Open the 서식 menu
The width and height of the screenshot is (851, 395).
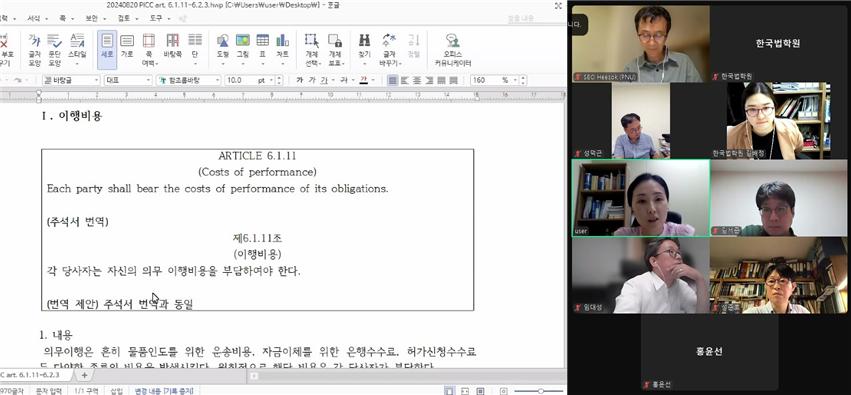pyautogui.click(x=34, y=18)
